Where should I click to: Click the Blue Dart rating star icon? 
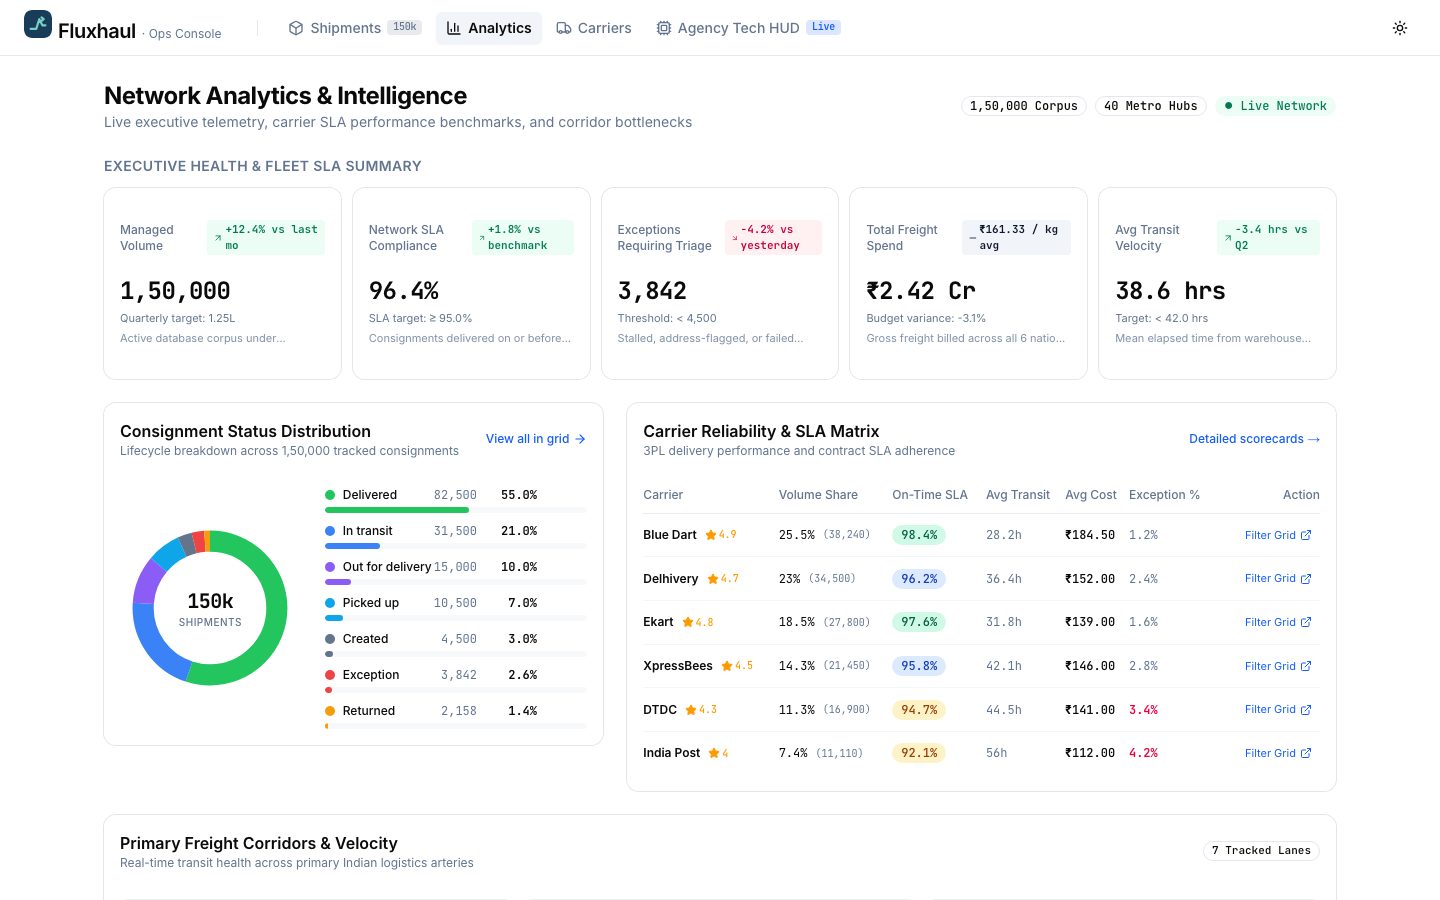[x=711, y=535]
